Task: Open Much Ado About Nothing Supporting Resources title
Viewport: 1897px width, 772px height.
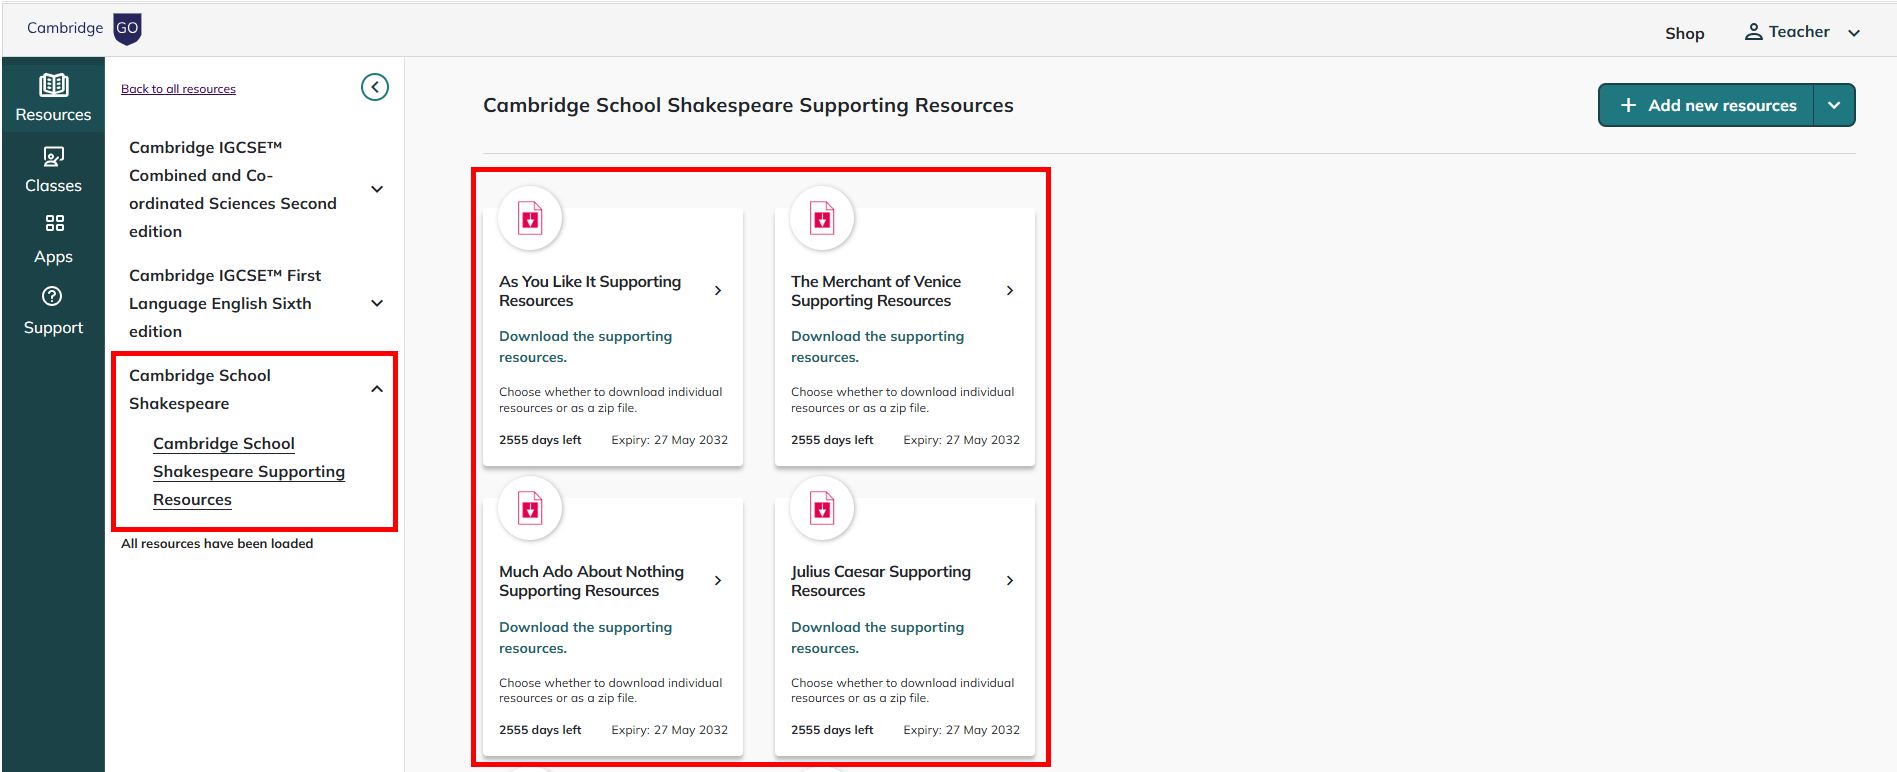Action: pos(591,581)
